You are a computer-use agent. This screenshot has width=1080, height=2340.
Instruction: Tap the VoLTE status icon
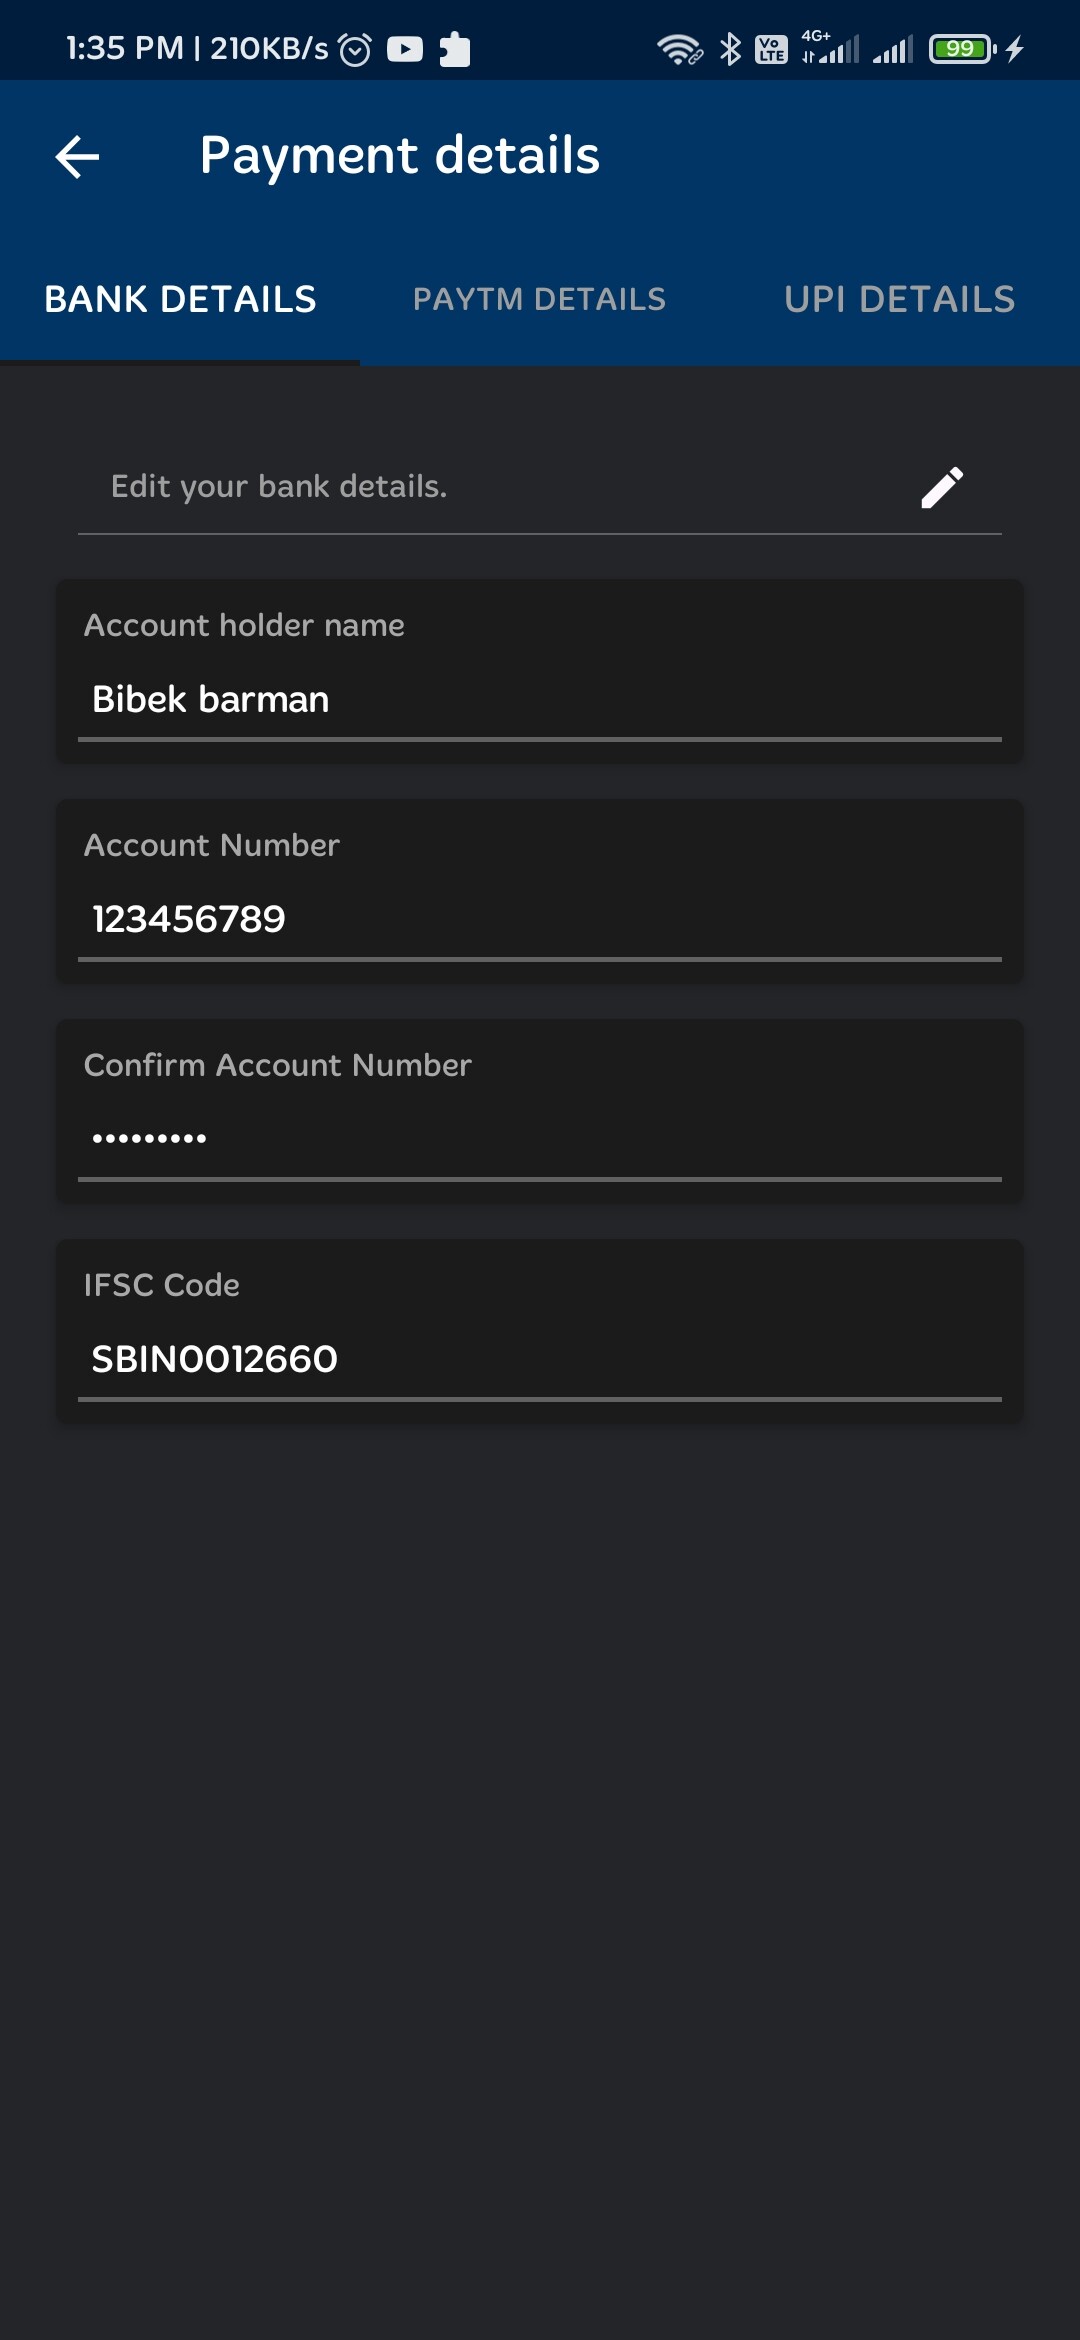coord(771,49)
